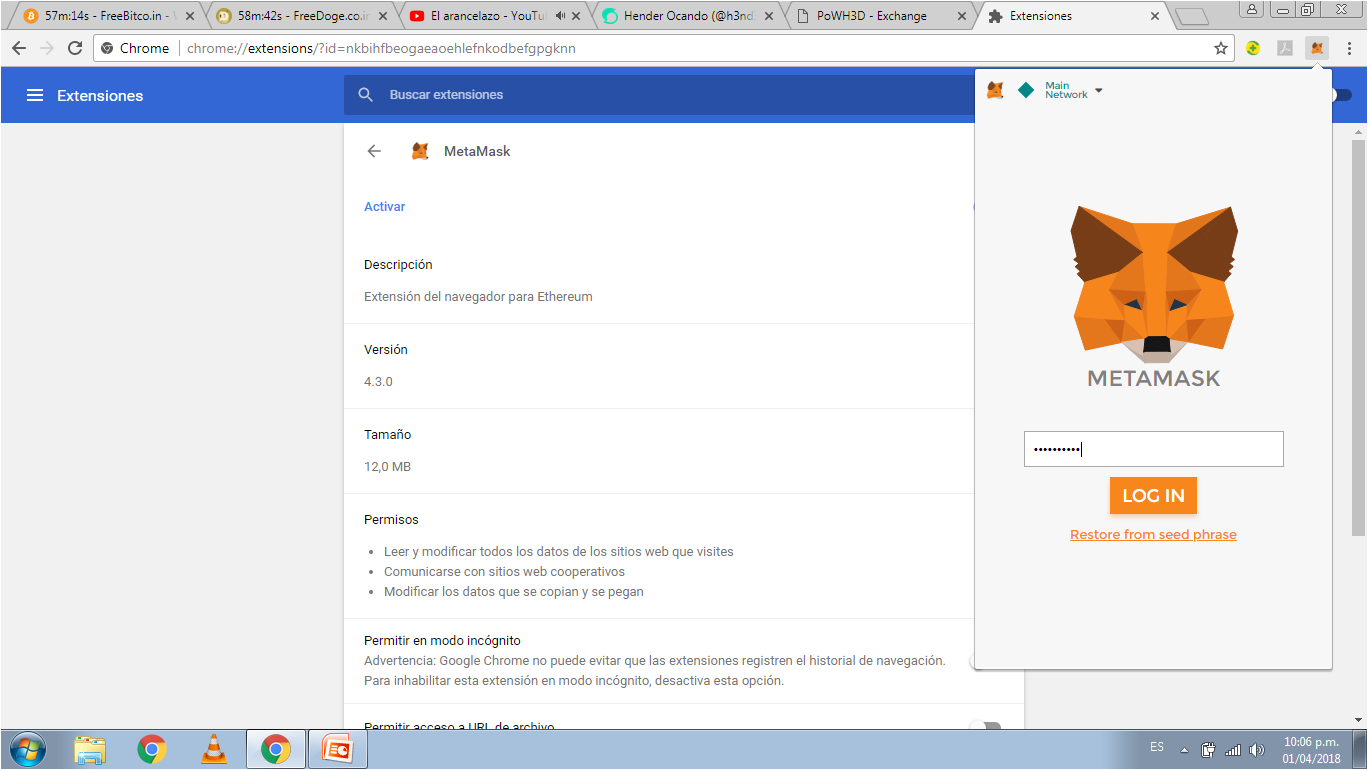Viewport: 1368px width, 770px height.
Task: Mute audio icon on YouTube tab
Action: (x=560, y=16)
